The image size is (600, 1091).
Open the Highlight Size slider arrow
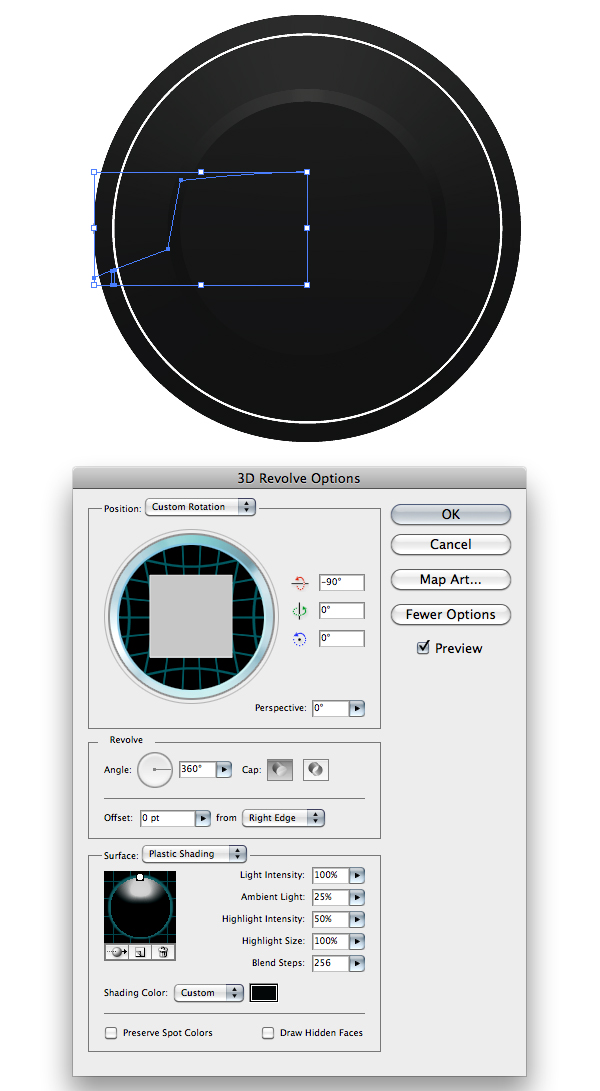(356, 941)
